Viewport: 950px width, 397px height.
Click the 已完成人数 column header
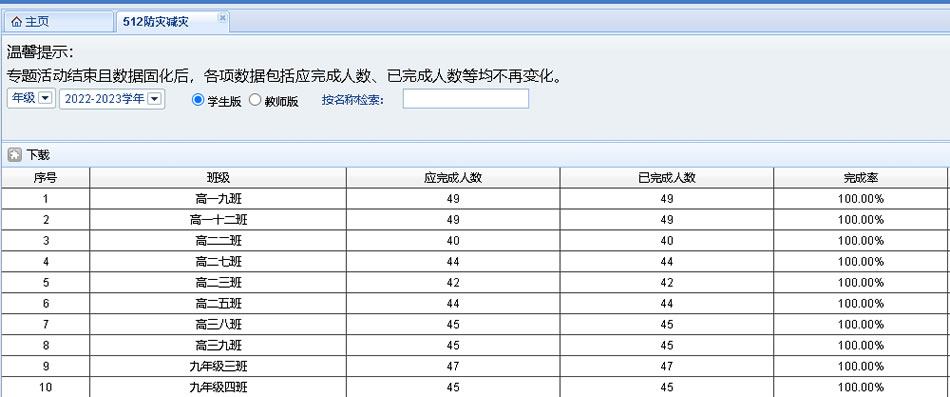pyautogui.click(x=667, y=178)
